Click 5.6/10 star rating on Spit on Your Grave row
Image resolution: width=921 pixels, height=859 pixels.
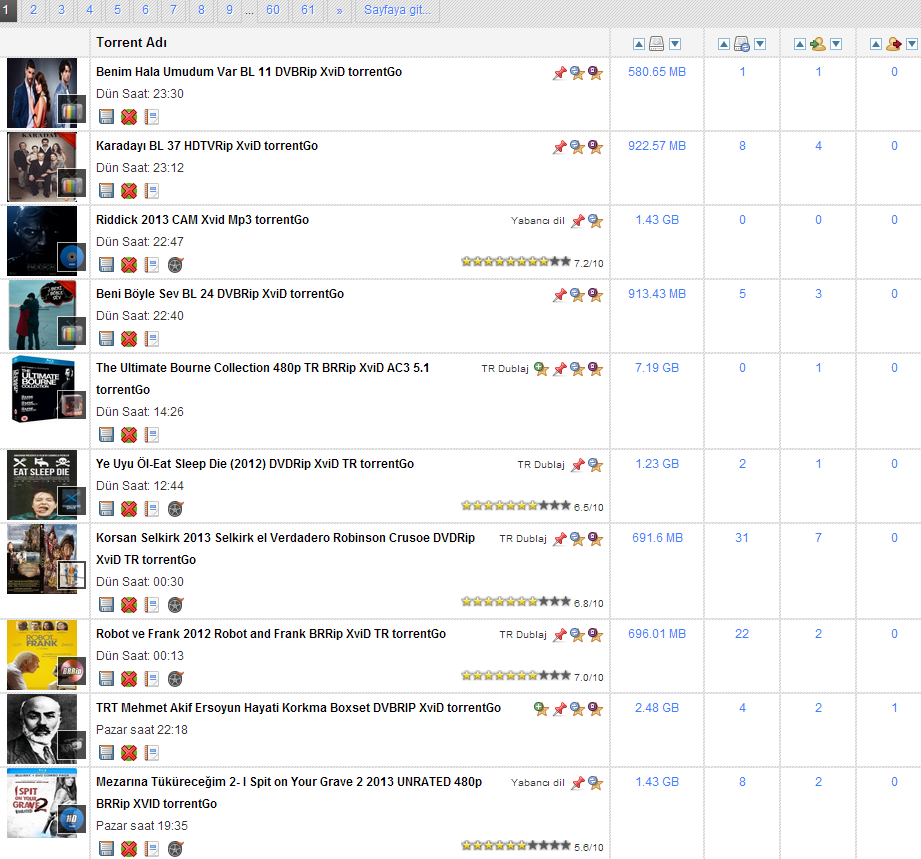(x=532, y=846)
